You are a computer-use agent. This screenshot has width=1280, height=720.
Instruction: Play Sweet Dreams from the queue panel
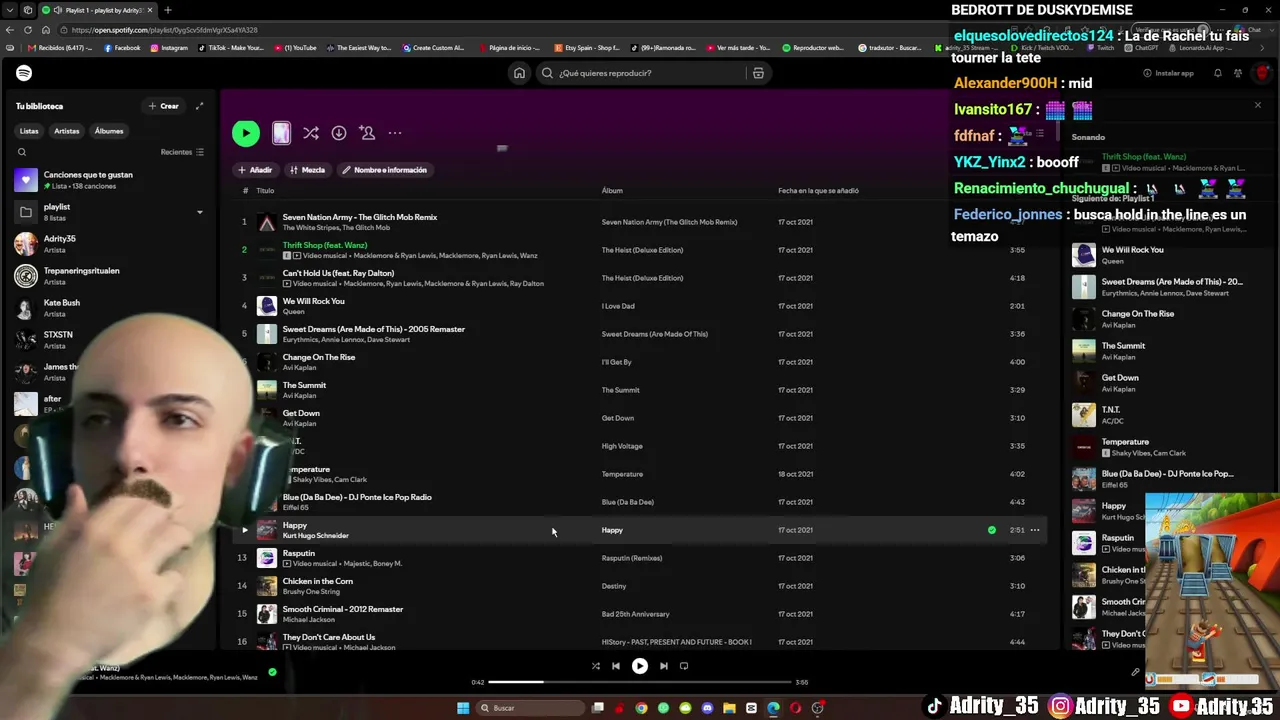1084,287
